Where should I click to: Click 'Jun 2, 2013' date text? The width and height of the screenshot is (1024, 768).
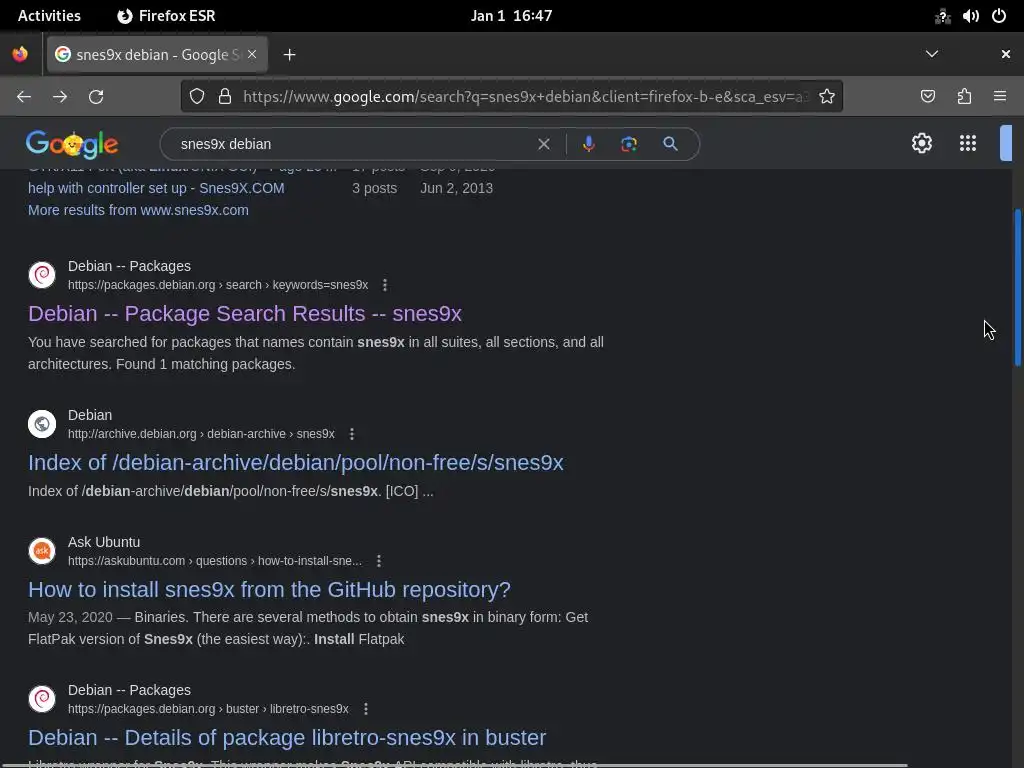(x=456, y=189)
